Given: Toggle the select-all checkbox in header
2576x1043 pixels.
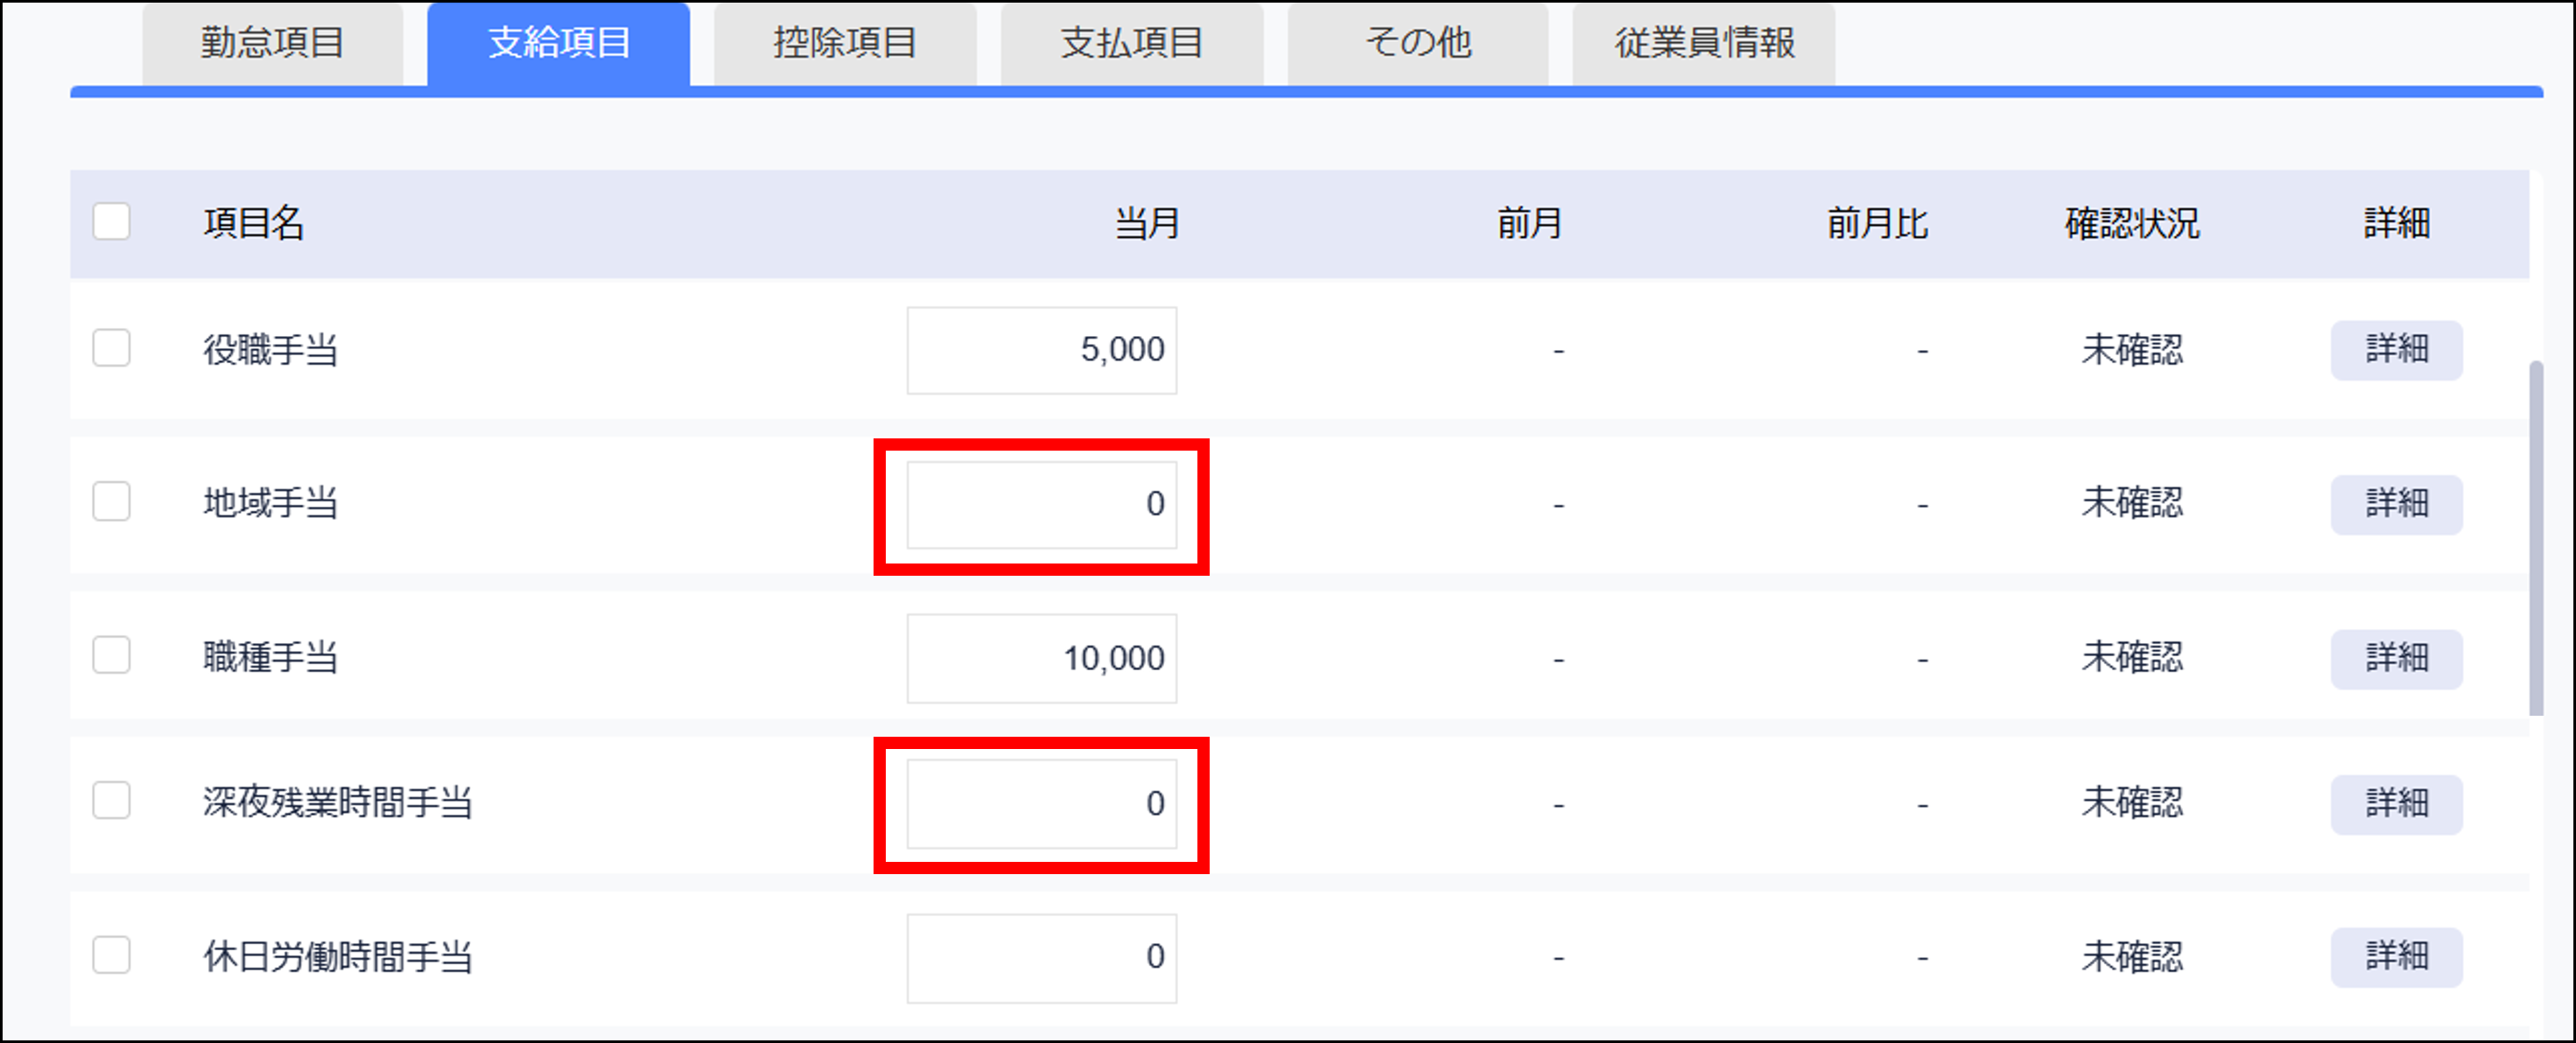Looking at the screenshot, I should 111,222.
